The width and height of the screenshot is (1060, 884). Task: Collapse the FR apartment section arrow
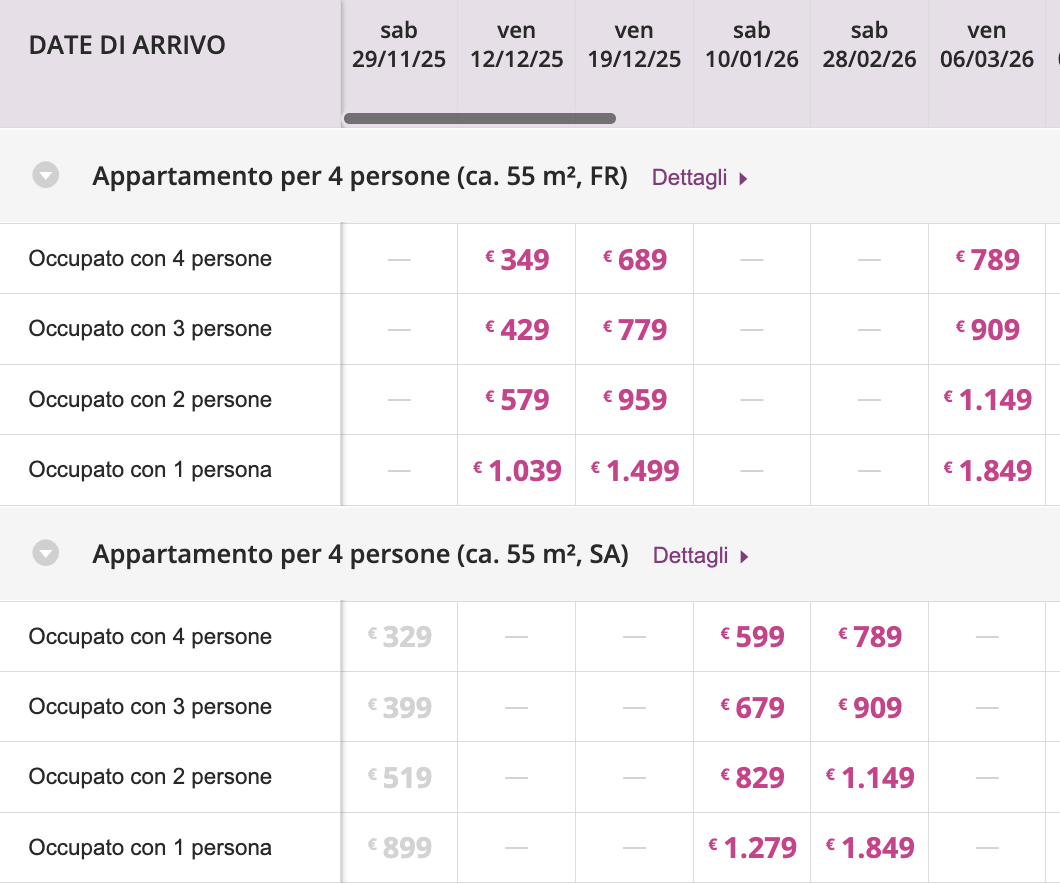[46, 176]
